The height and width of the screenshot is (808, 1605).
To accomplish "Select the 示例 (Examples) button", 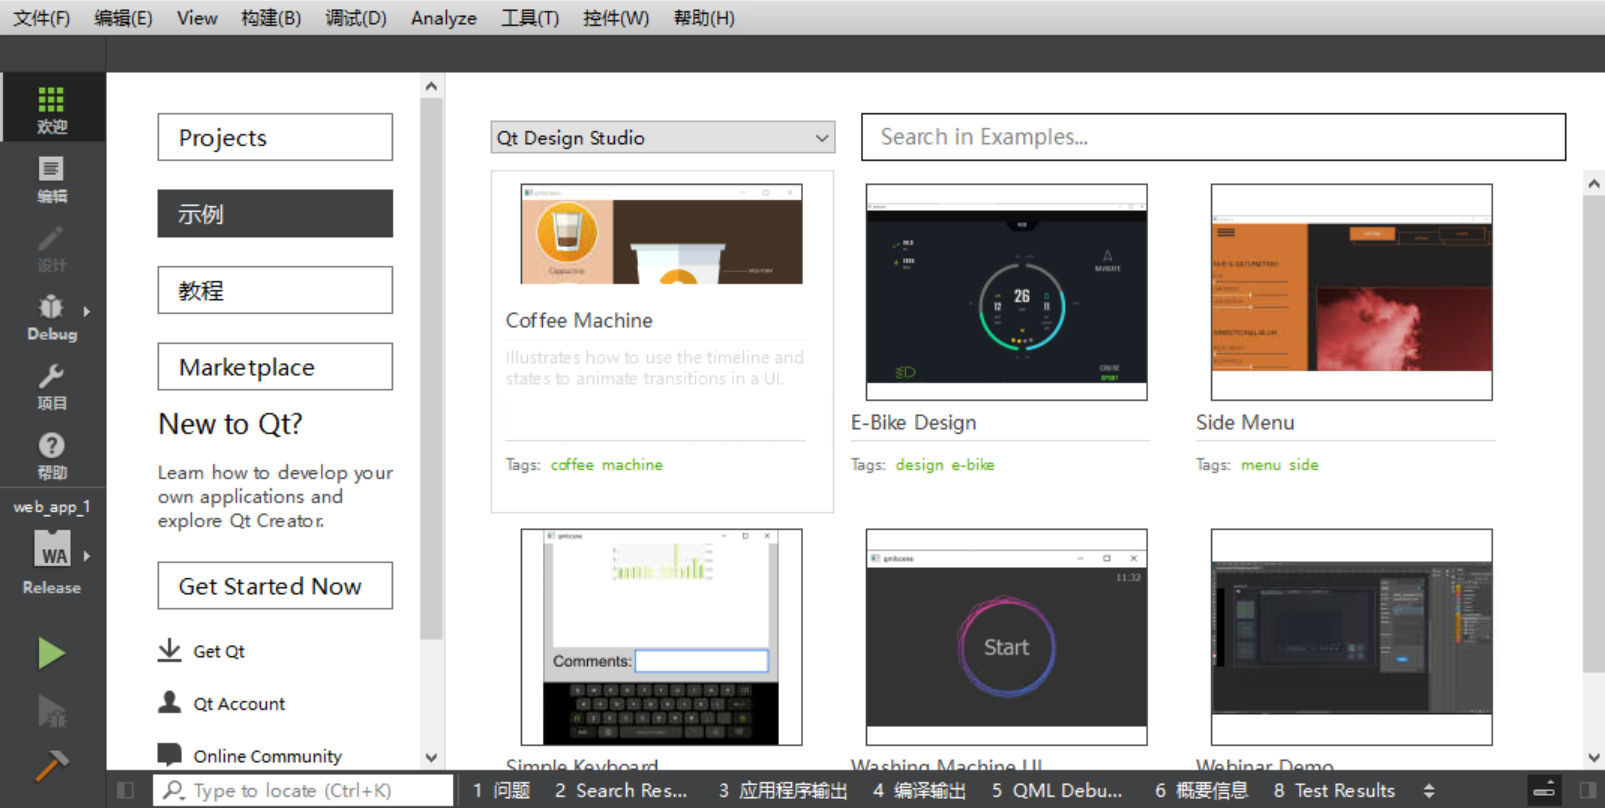I will tap(275, 213).
